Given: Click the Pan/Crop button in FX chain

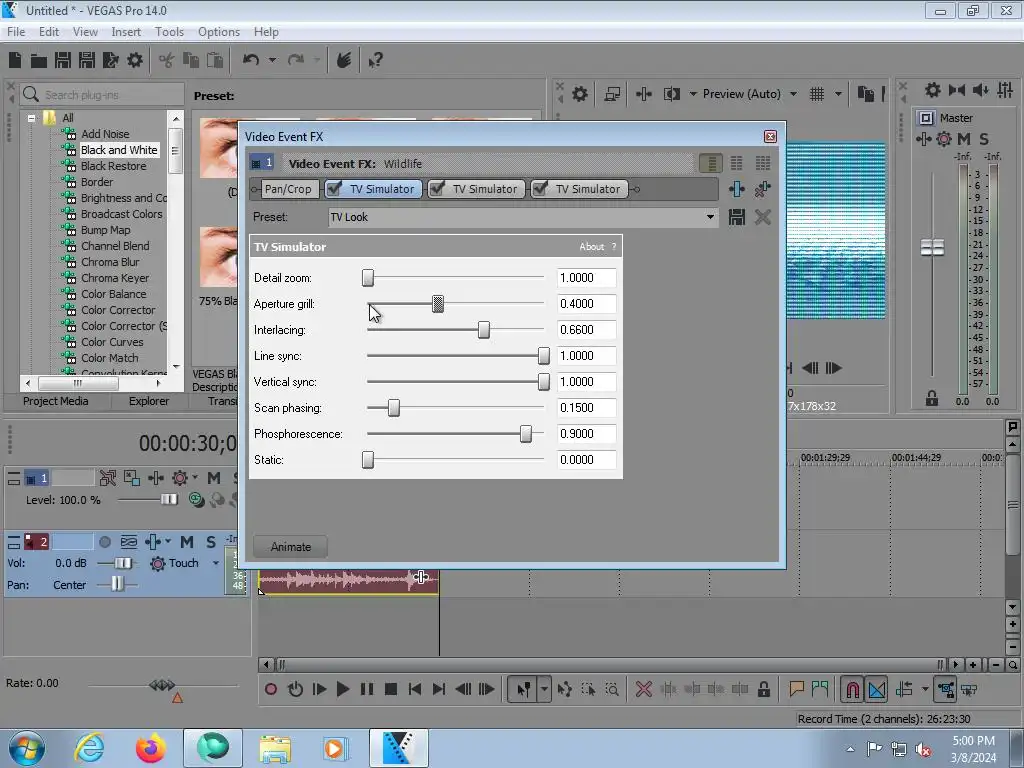Looking at the screenshot, I should click(288, 189).
